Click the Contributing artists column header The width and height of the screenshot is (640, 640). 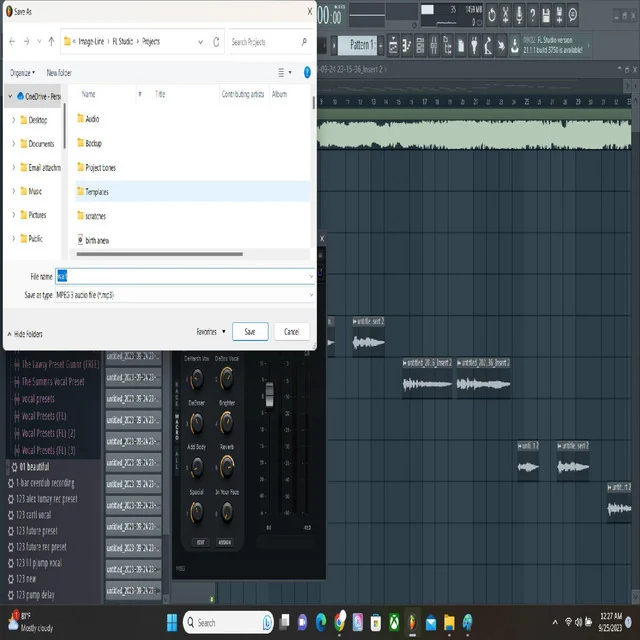pos(243,94)
